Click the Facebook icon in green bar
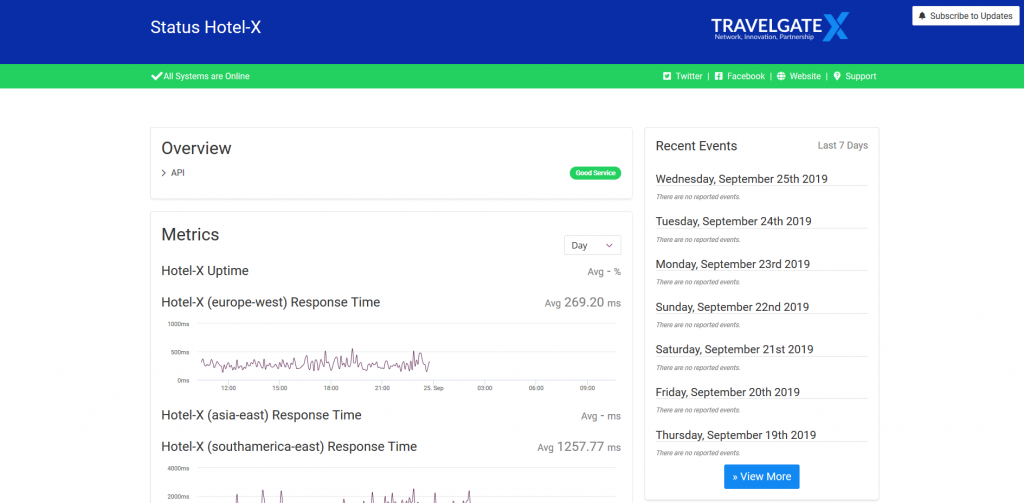Screen dimensions: 1024x503 click(x=719, y=76)
